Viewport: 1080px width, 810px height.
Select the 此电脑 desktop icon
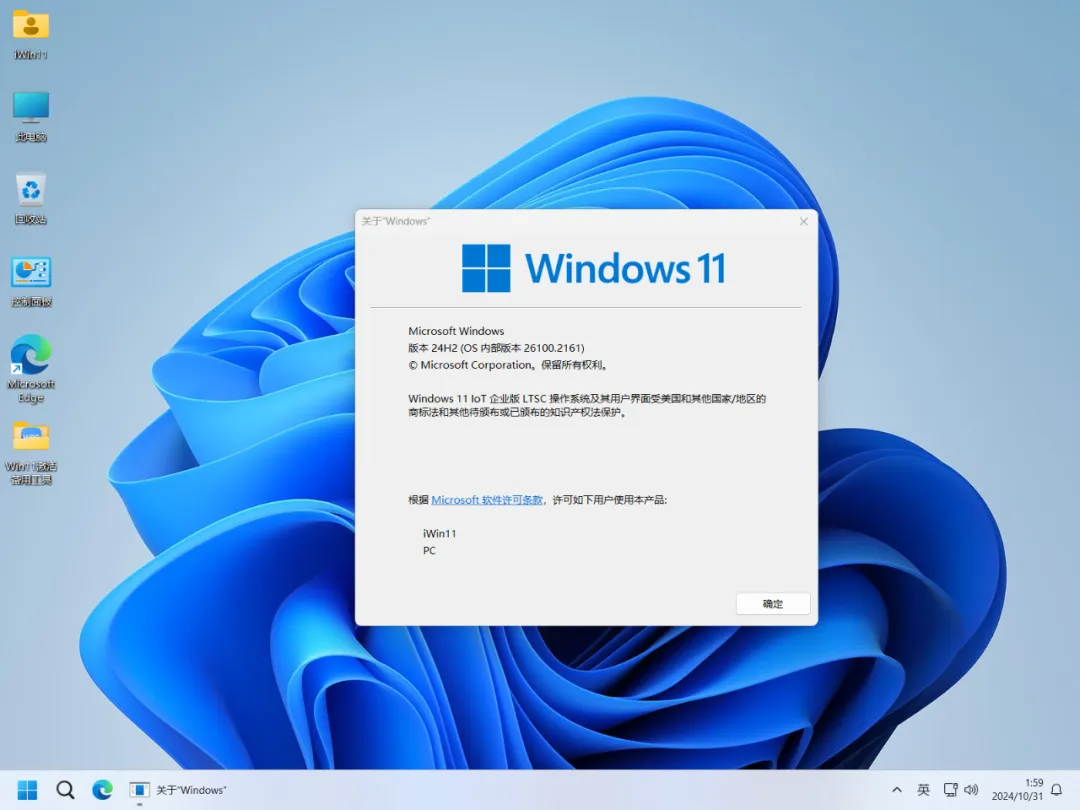[x=31, y=116]
